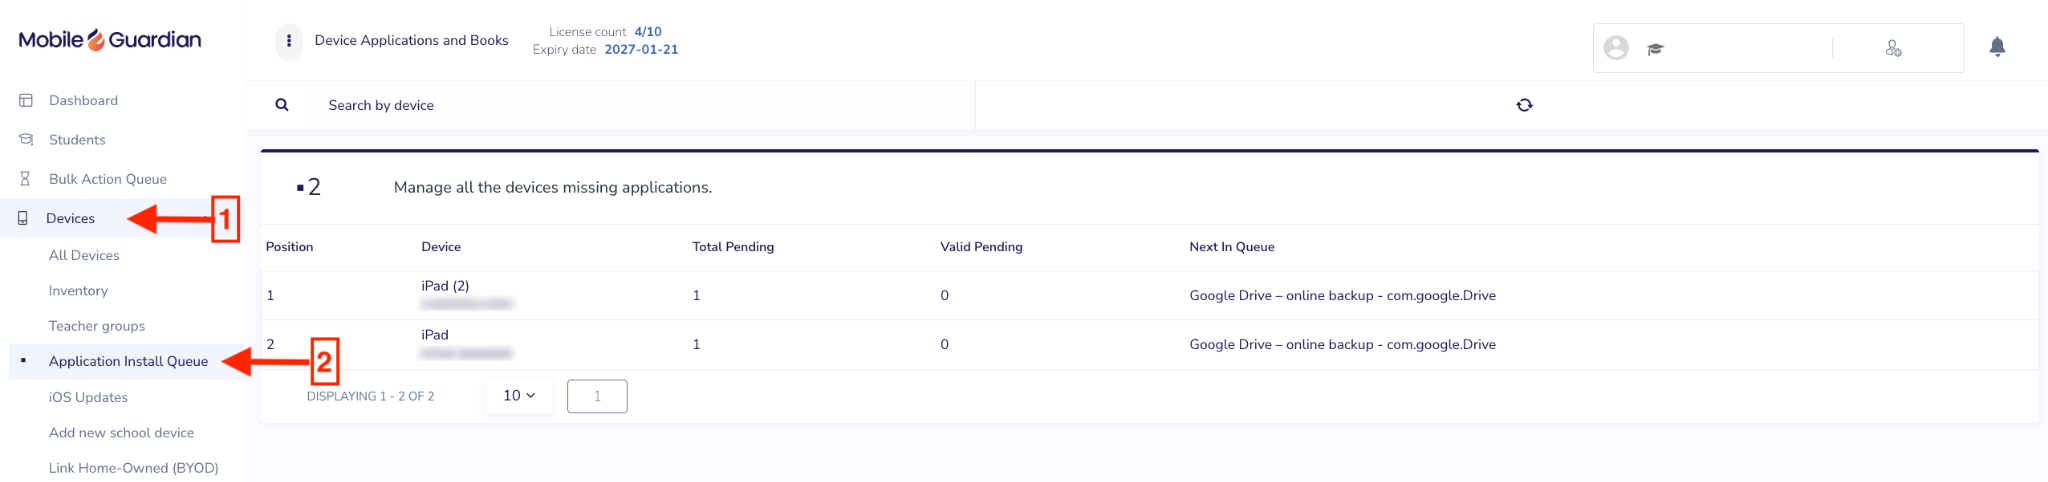Open iOS Updates page
Screen dimensions: 2048x482
coord(88,397)
